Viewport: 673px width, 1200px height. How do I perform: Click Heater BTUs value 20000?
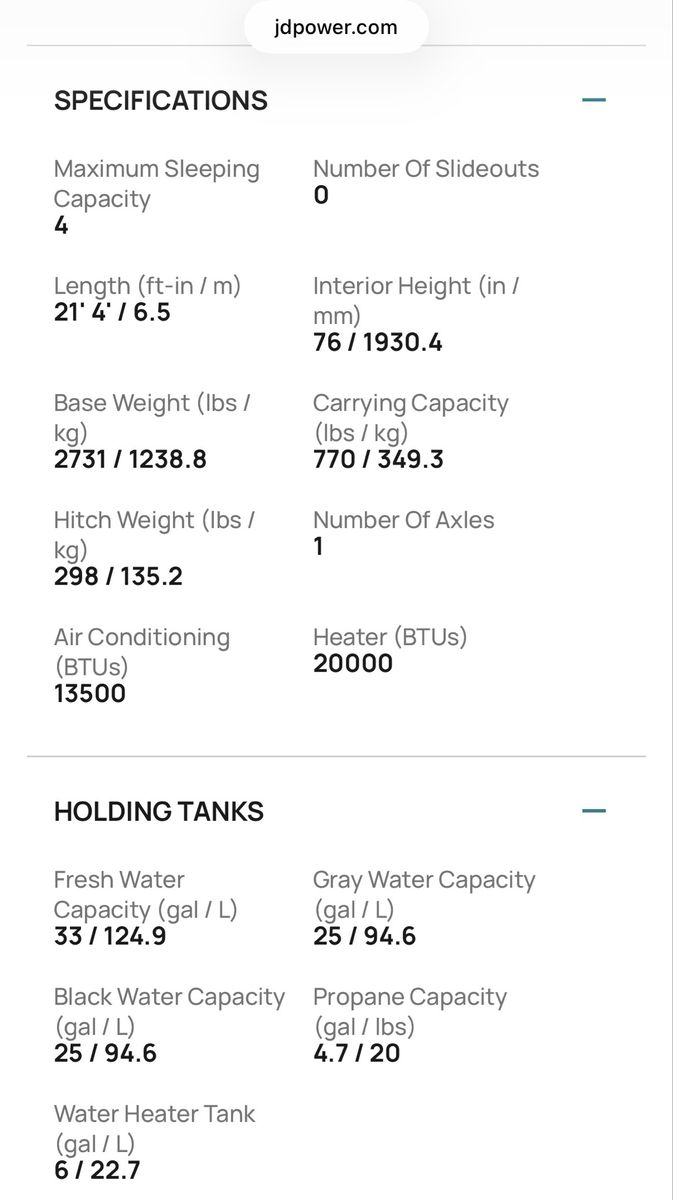tap(353, 664)
